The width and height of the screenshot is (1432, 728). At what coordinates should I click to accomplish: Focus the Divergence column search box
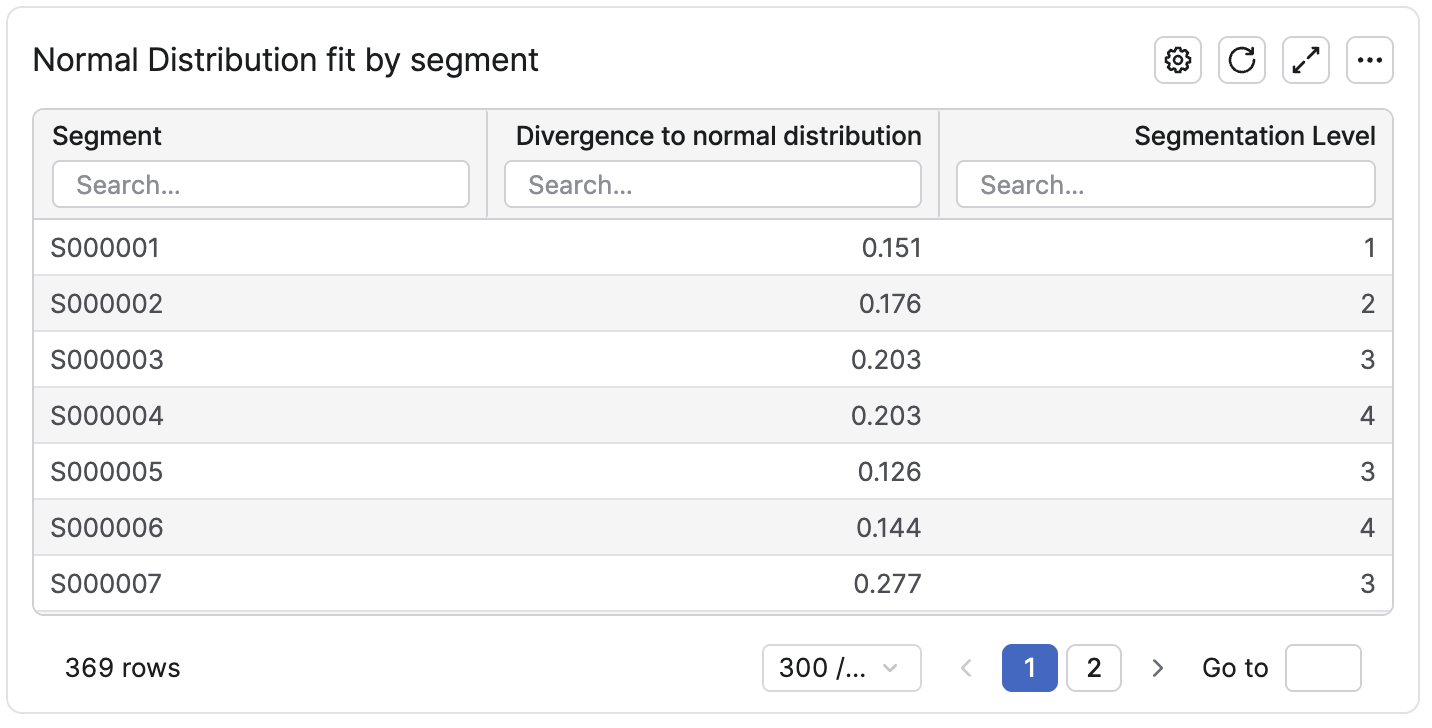(x=712, y=185)
